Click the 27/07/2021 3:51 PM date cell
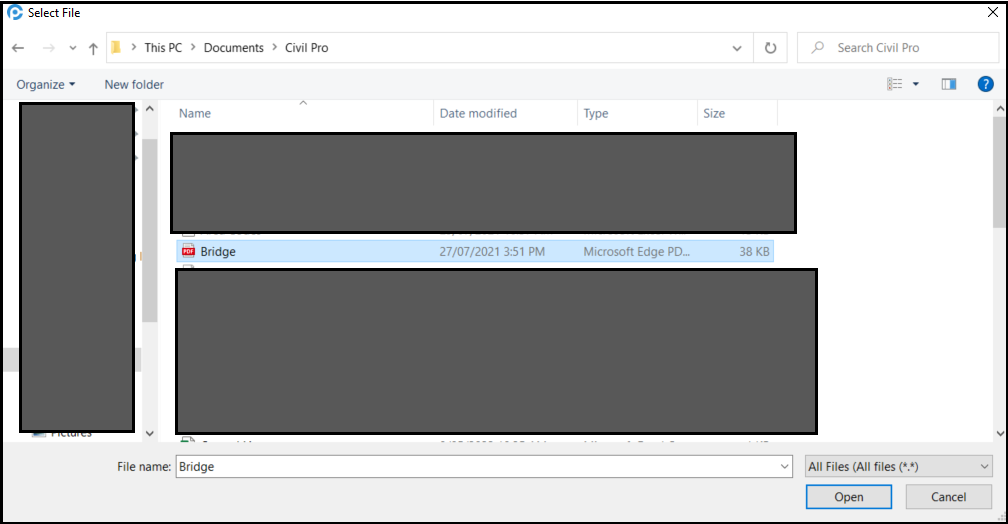 [492, 251]
